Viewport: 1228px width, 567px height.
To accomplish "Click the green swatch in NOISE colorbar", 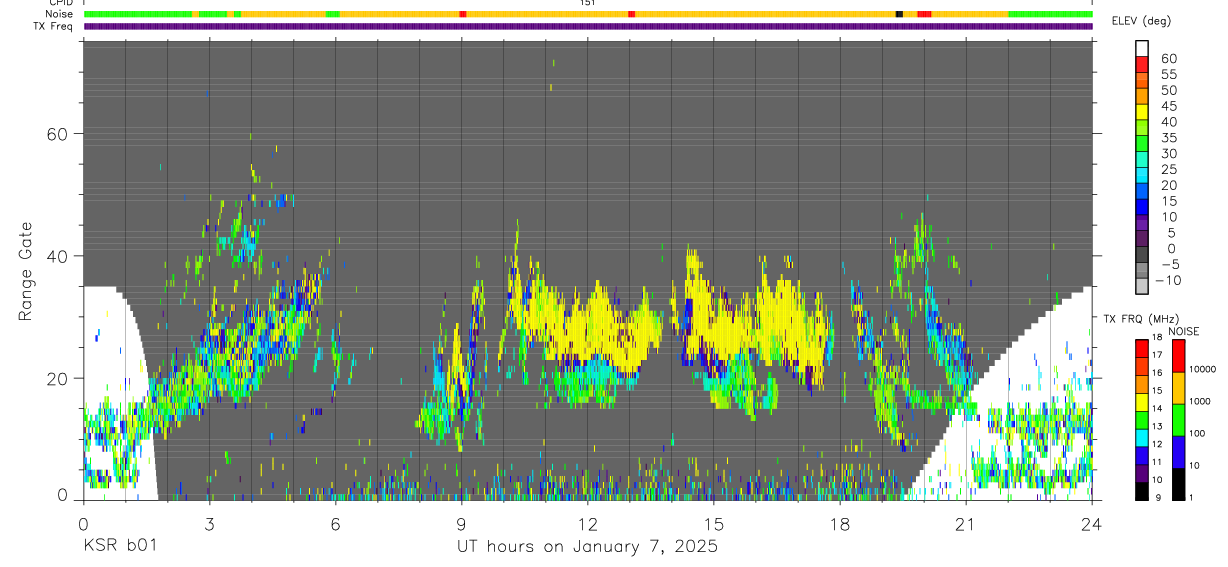I will click(x=1178, y=420).
